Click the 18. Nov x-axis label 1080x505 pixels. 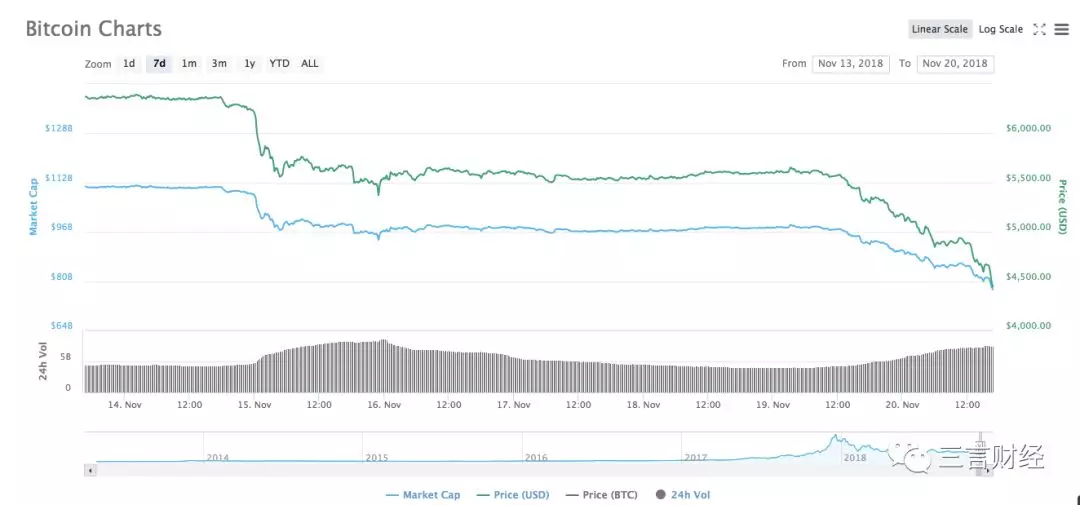tap(644, 404)
